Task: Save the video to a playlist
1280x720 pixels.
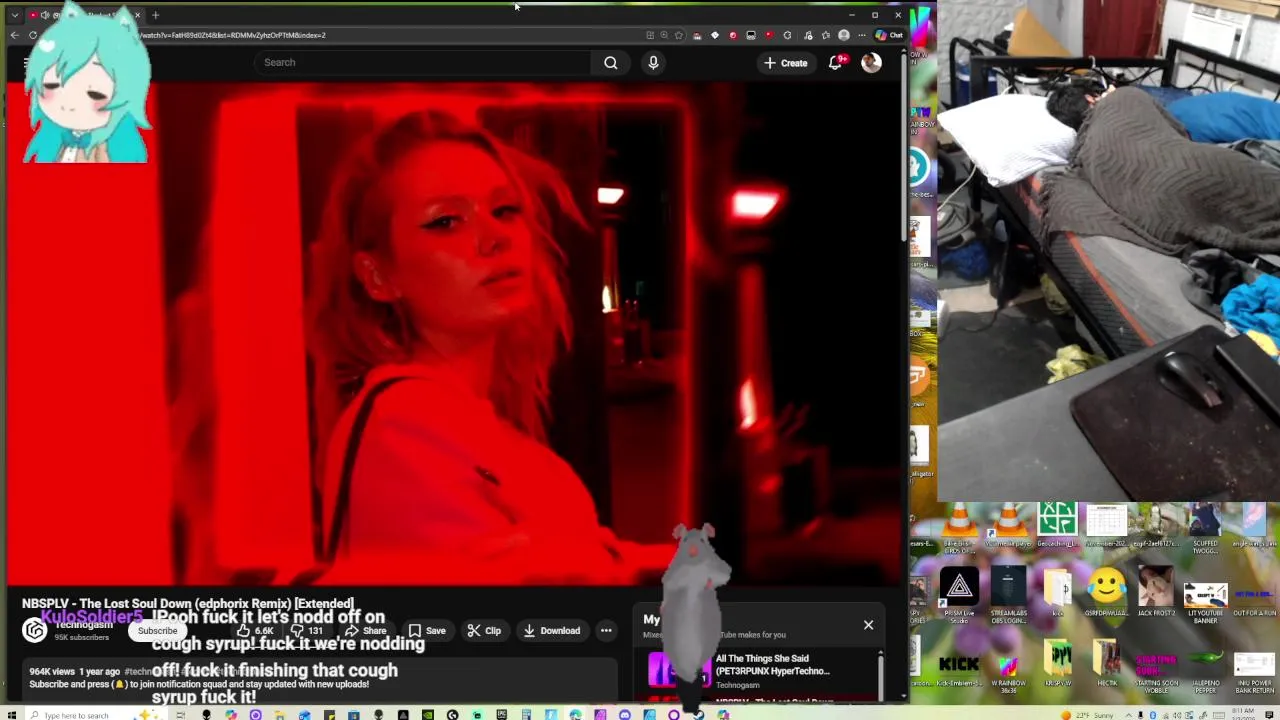Action: 427,631
